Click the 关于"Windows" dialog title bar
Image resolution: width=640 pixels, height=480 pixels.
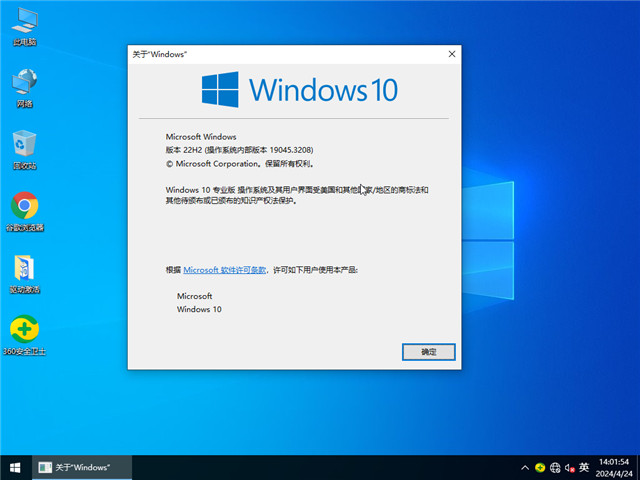click(280, 54)
